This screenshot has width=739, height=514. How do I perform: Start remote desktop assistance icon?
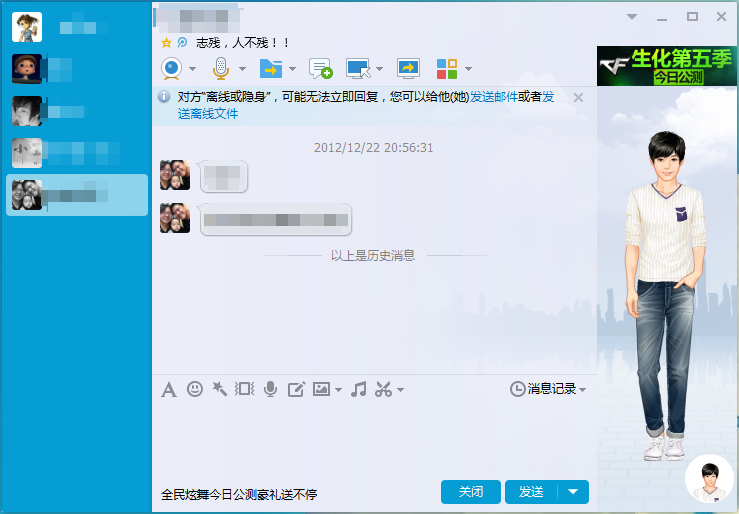point(359,68)
